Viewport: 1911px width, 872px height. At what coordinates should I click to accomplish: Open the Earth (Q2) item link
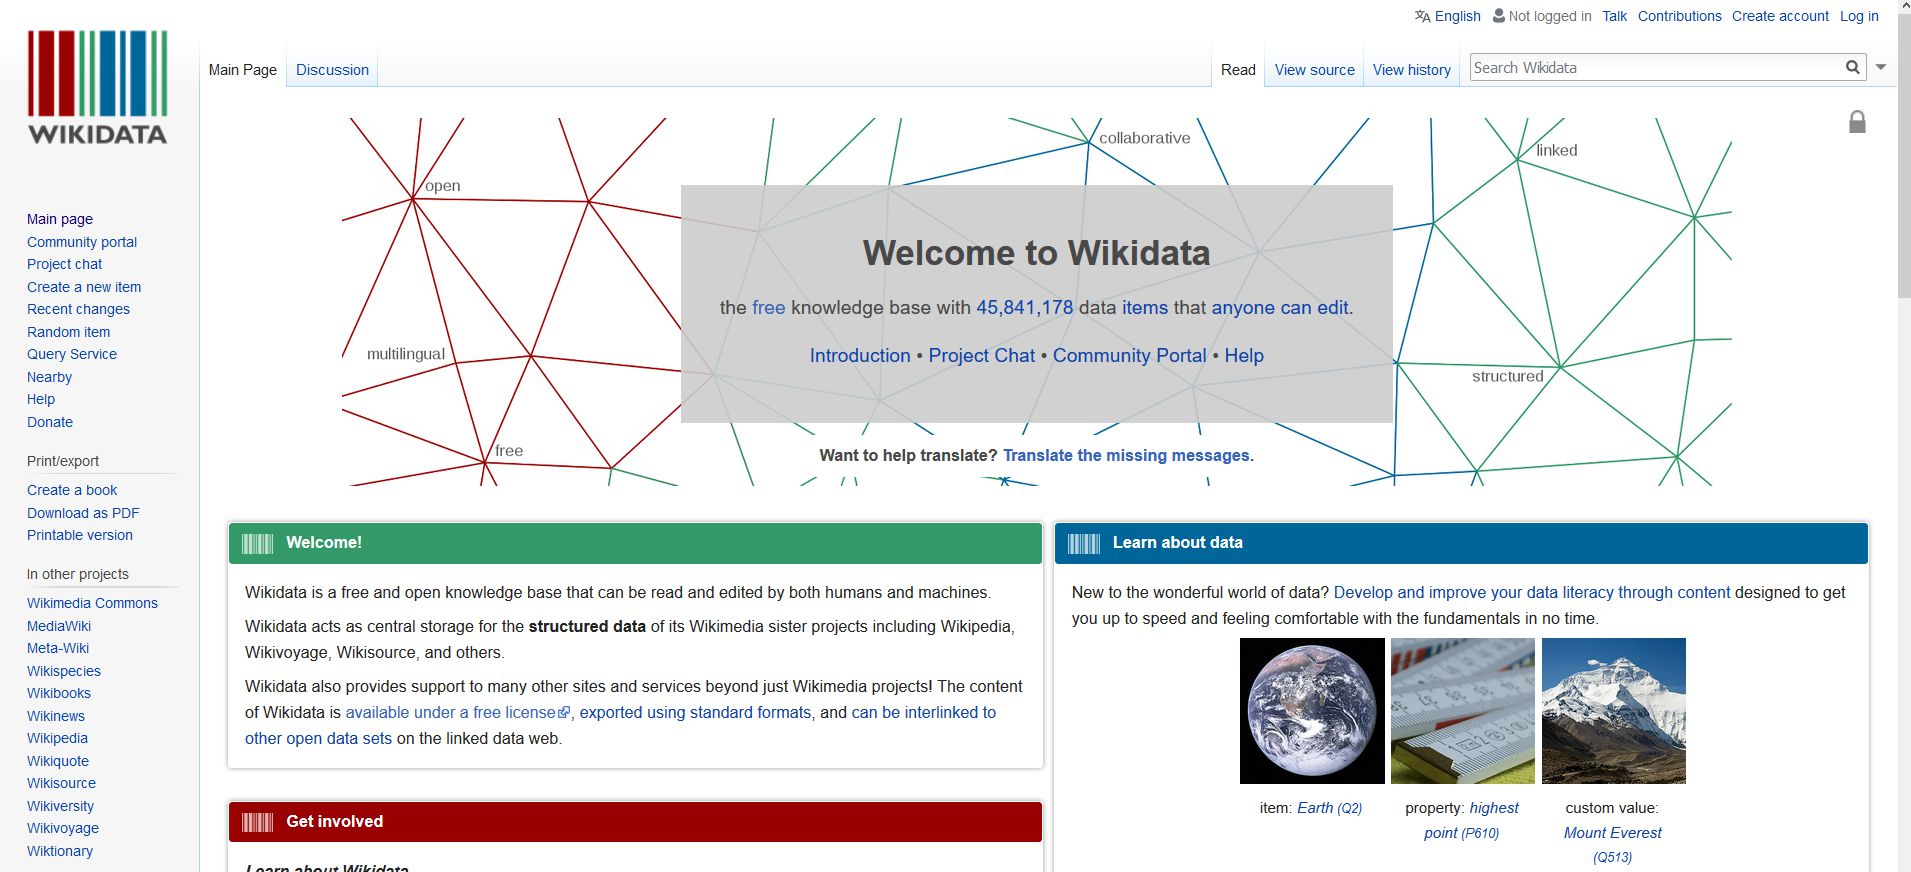(x=1330, y=808)
